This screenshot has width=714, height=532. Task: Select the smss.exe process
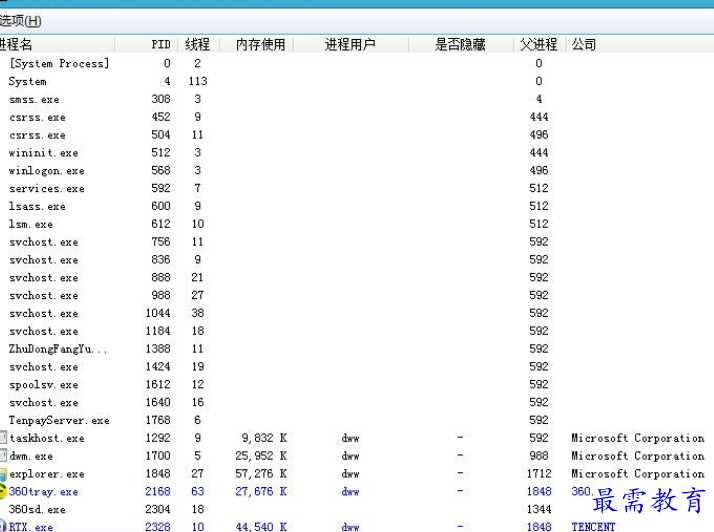coord(34,99)
